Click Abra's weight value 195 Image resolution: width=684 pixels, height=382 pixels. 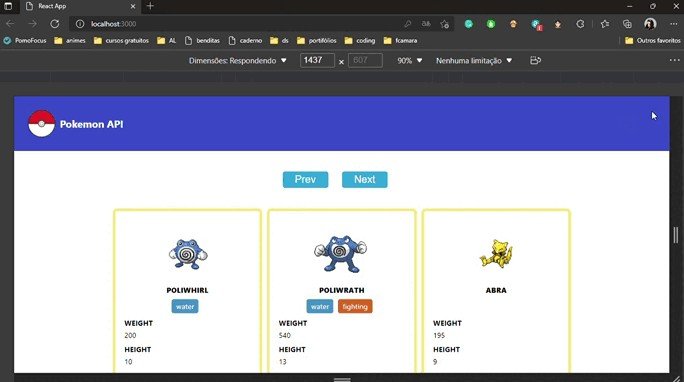tap(439, 335)
